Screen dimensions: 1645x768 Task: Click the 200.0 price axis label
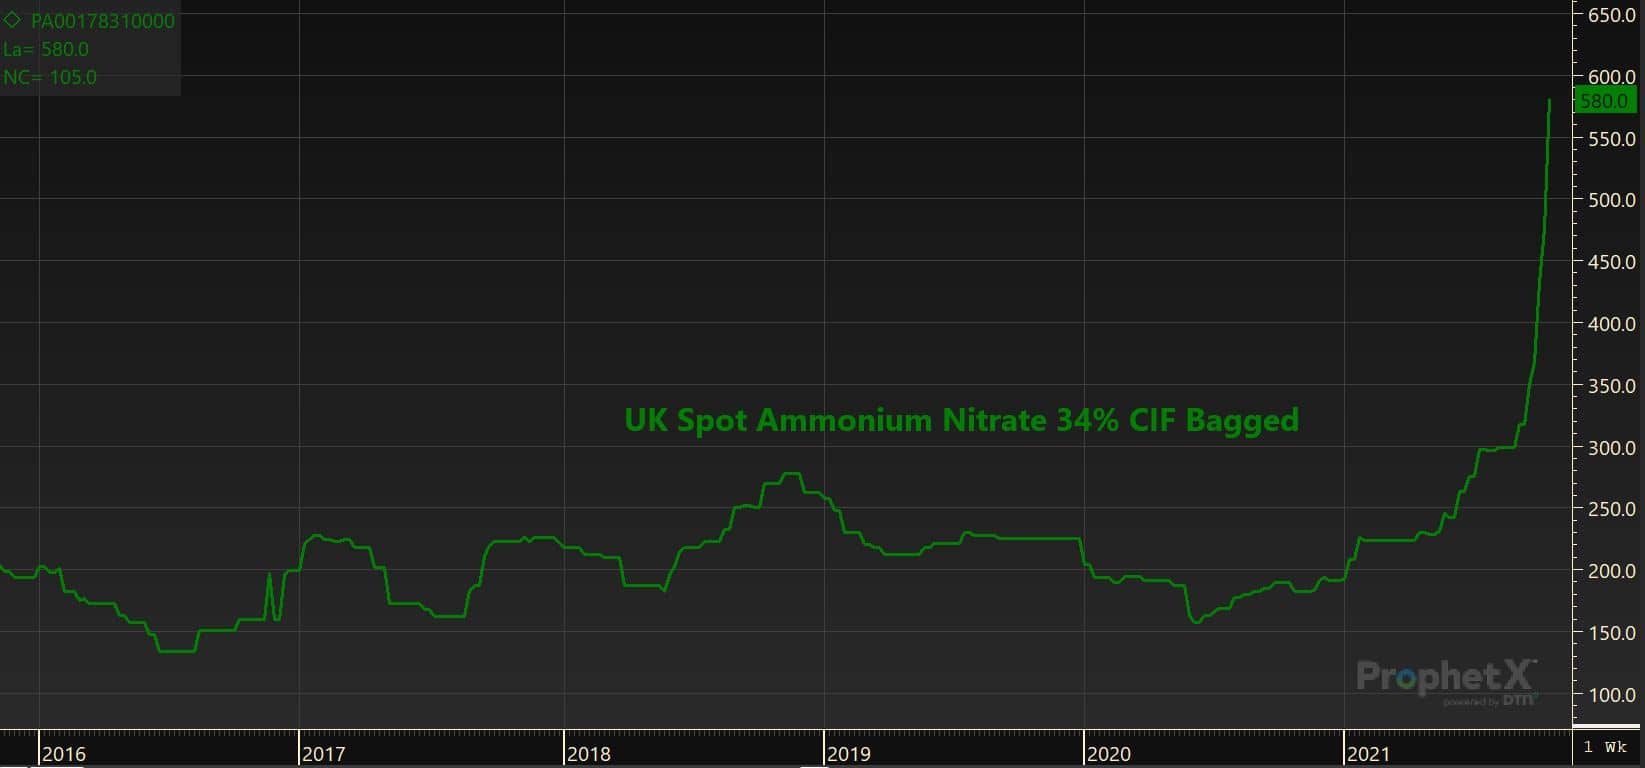1612,571
